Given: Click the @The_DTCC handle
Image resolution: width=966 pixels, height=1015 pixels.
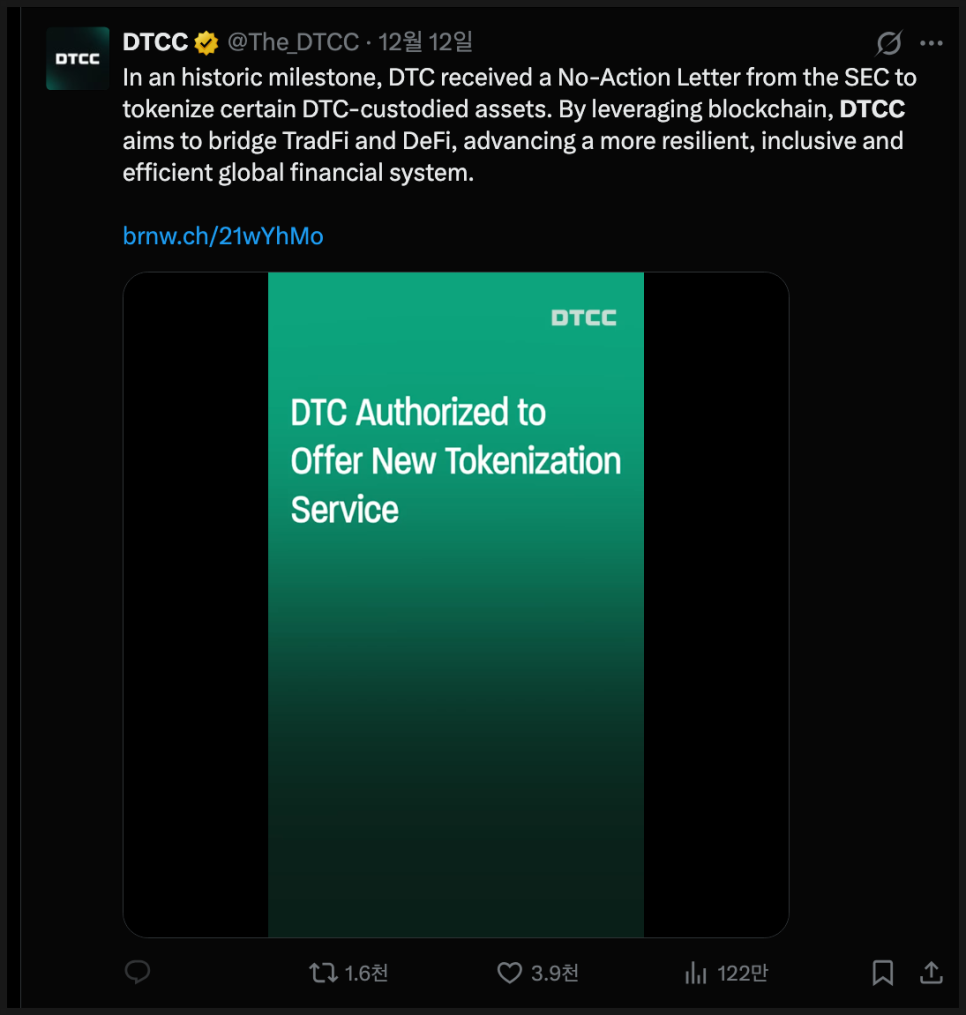Looking at the screenshot, I should pyautogui.click(x=293, y=42).
